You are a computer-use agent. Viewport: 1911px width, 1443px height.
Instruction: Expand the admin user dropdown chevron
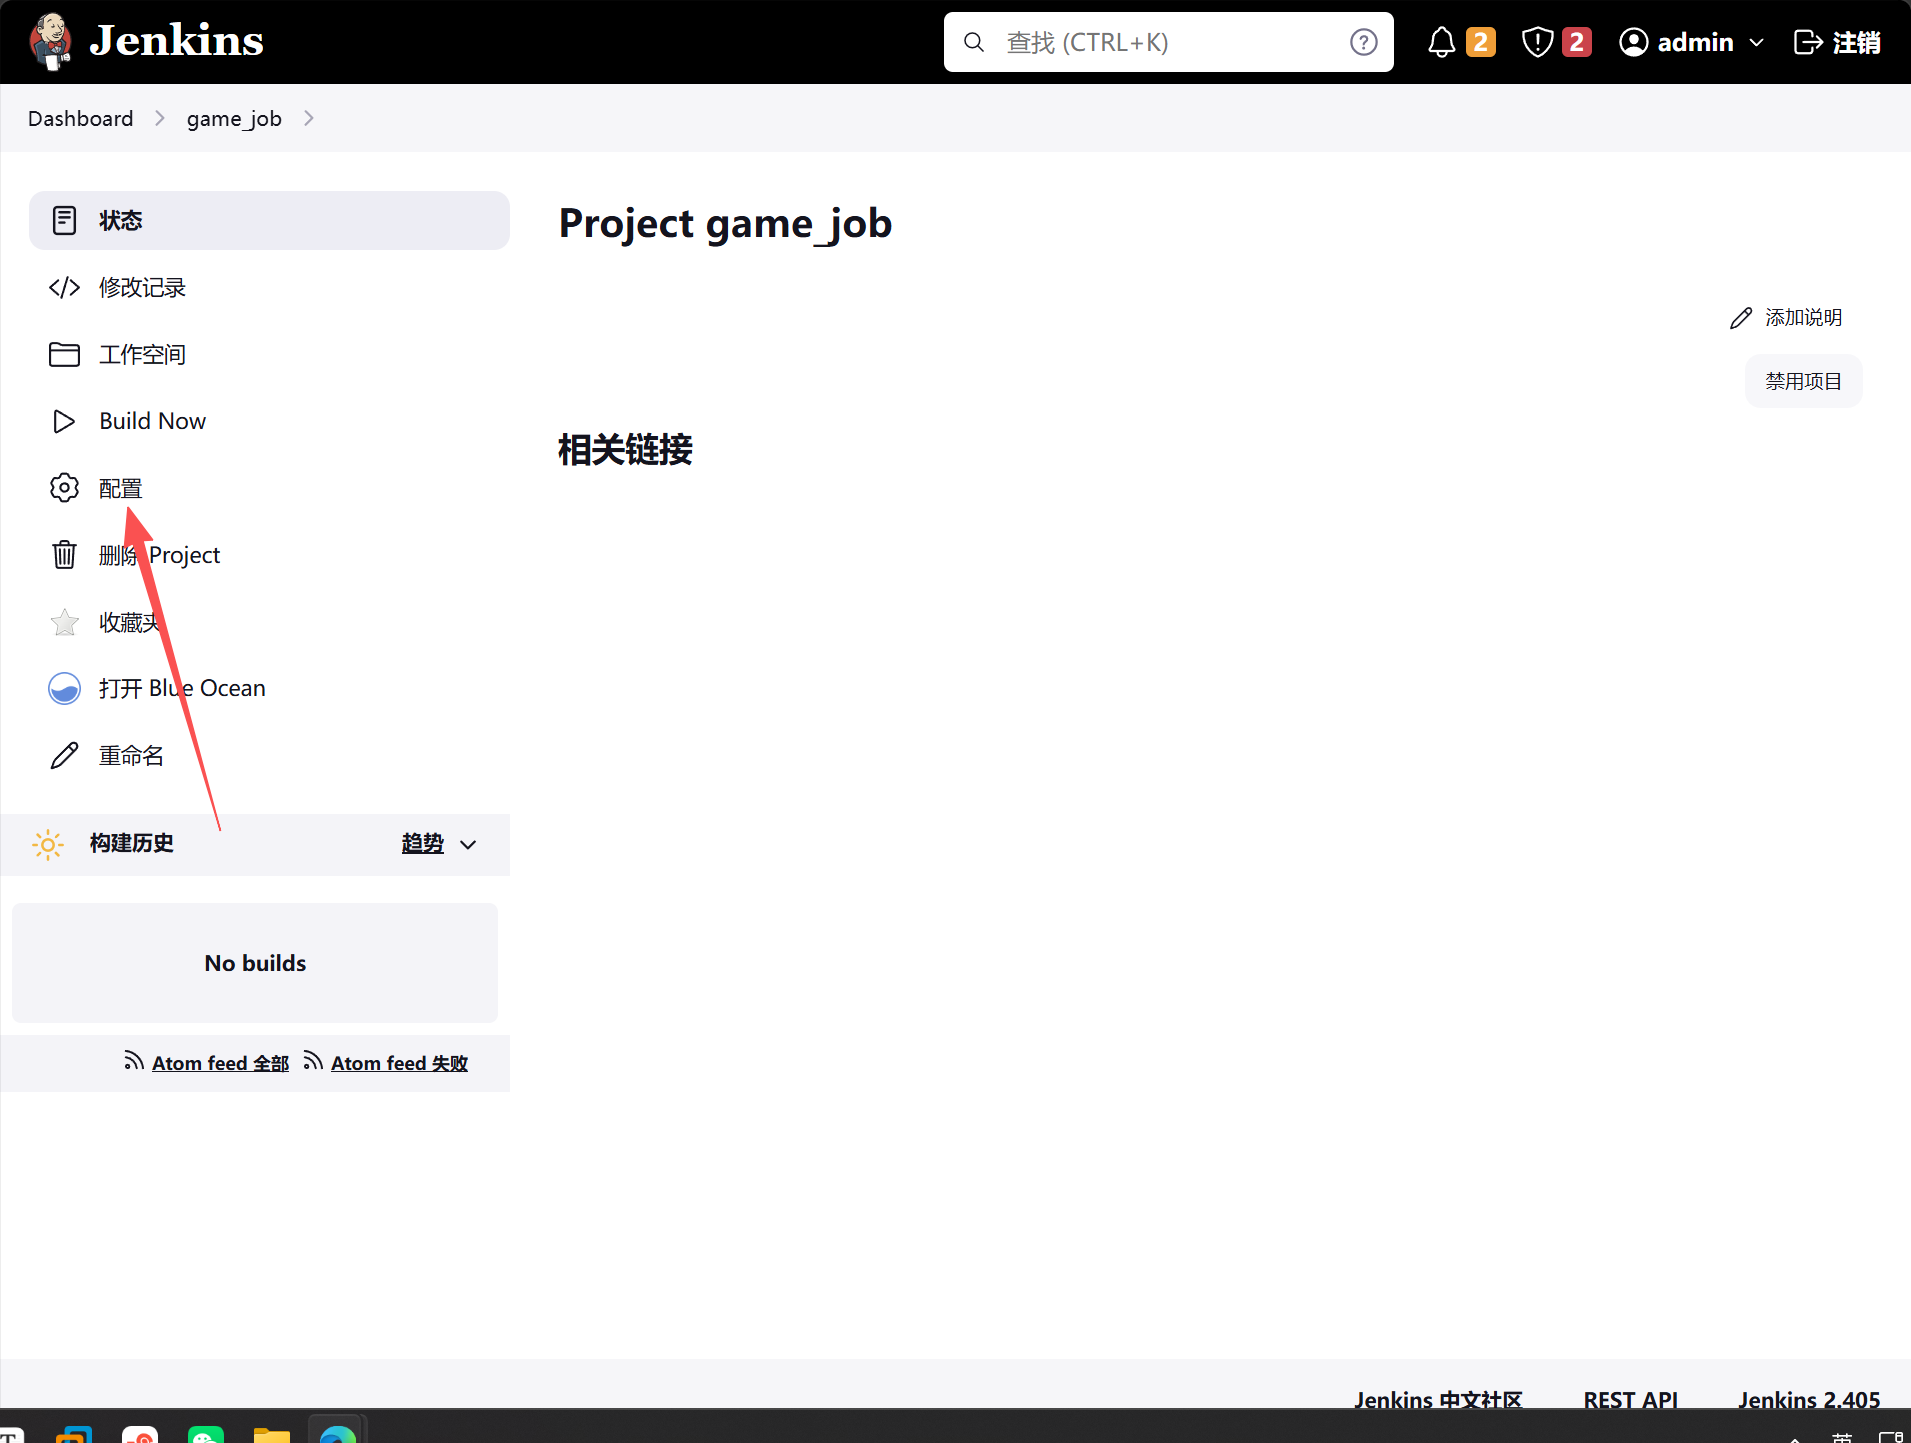pos(1756,43)
